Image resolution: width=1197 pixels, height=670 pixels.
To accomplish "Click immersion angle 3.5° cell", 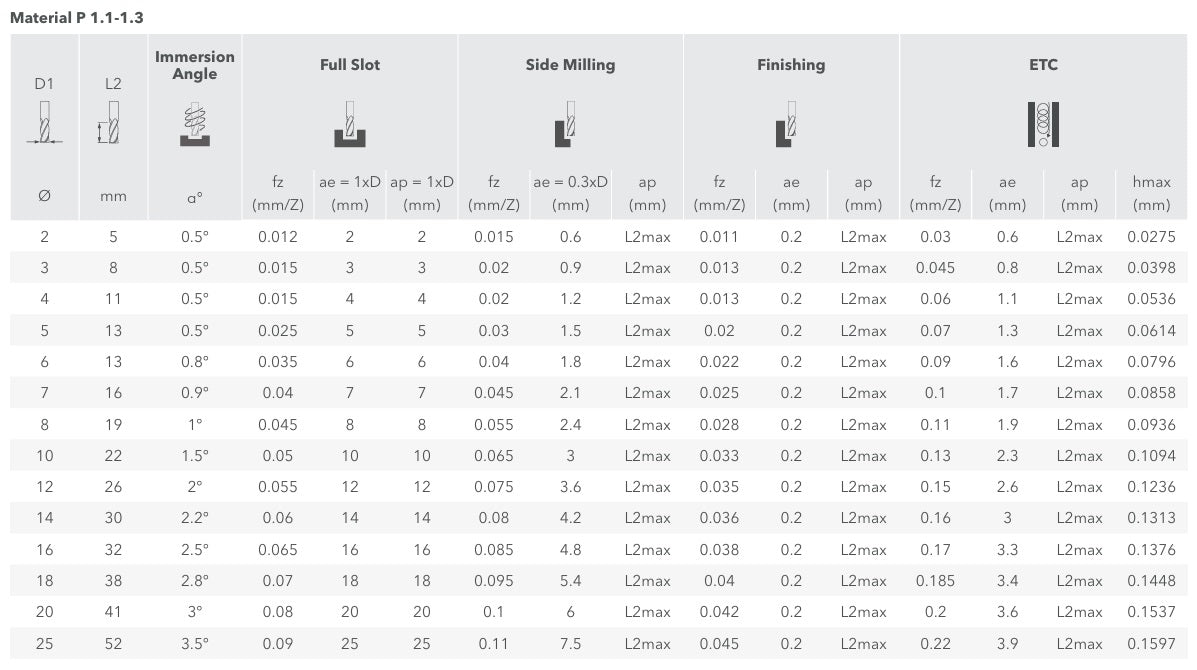I will pos(195,643).
